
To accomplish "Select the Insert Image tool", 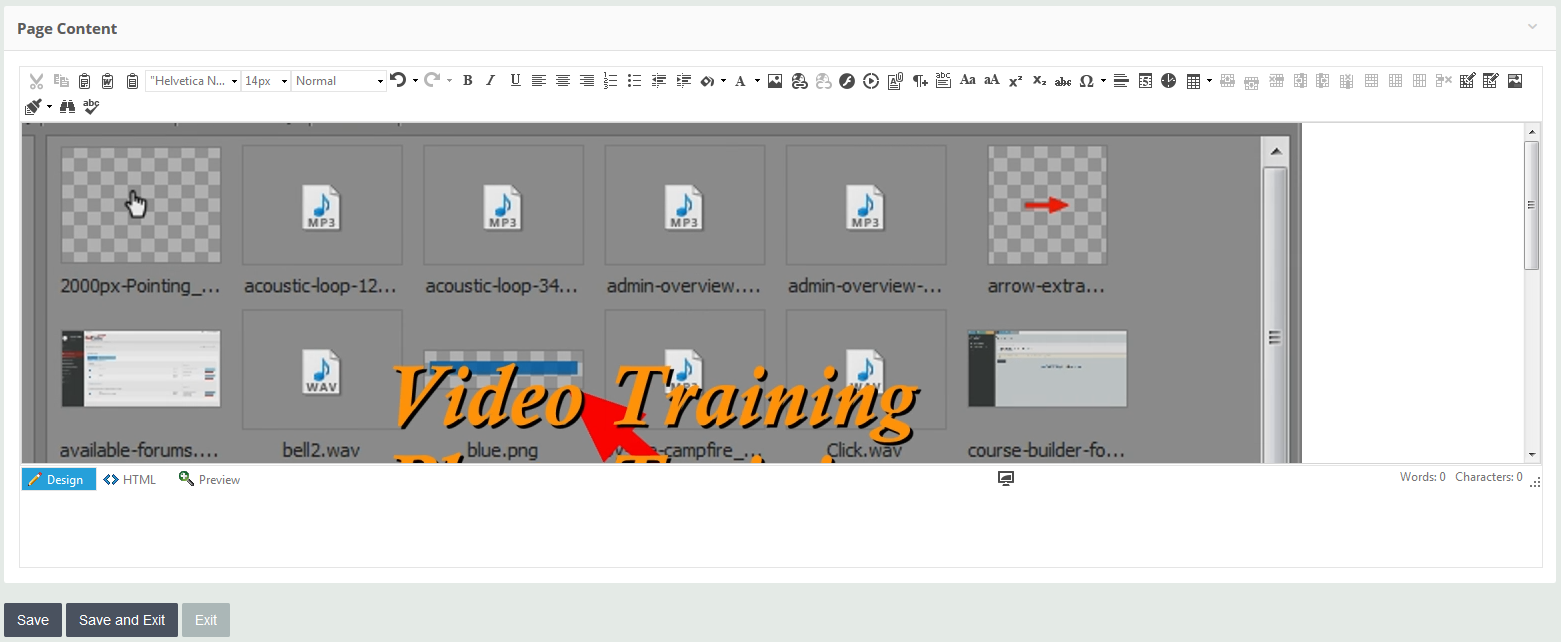I will click(773, 80).
